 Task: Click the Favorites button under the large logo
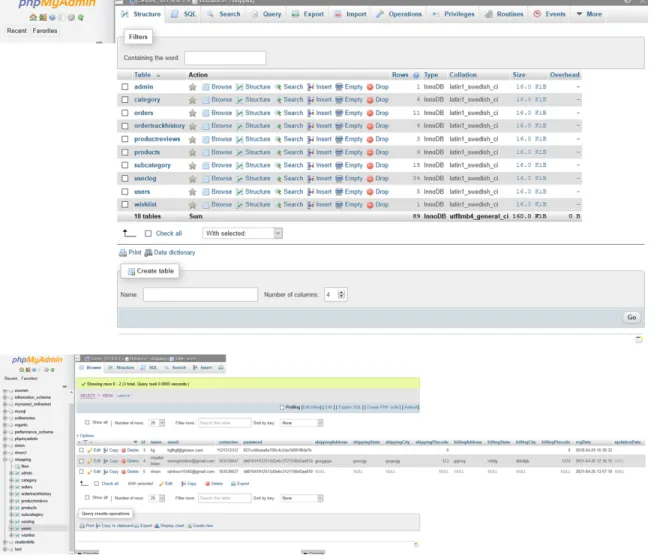coord(45,31)
